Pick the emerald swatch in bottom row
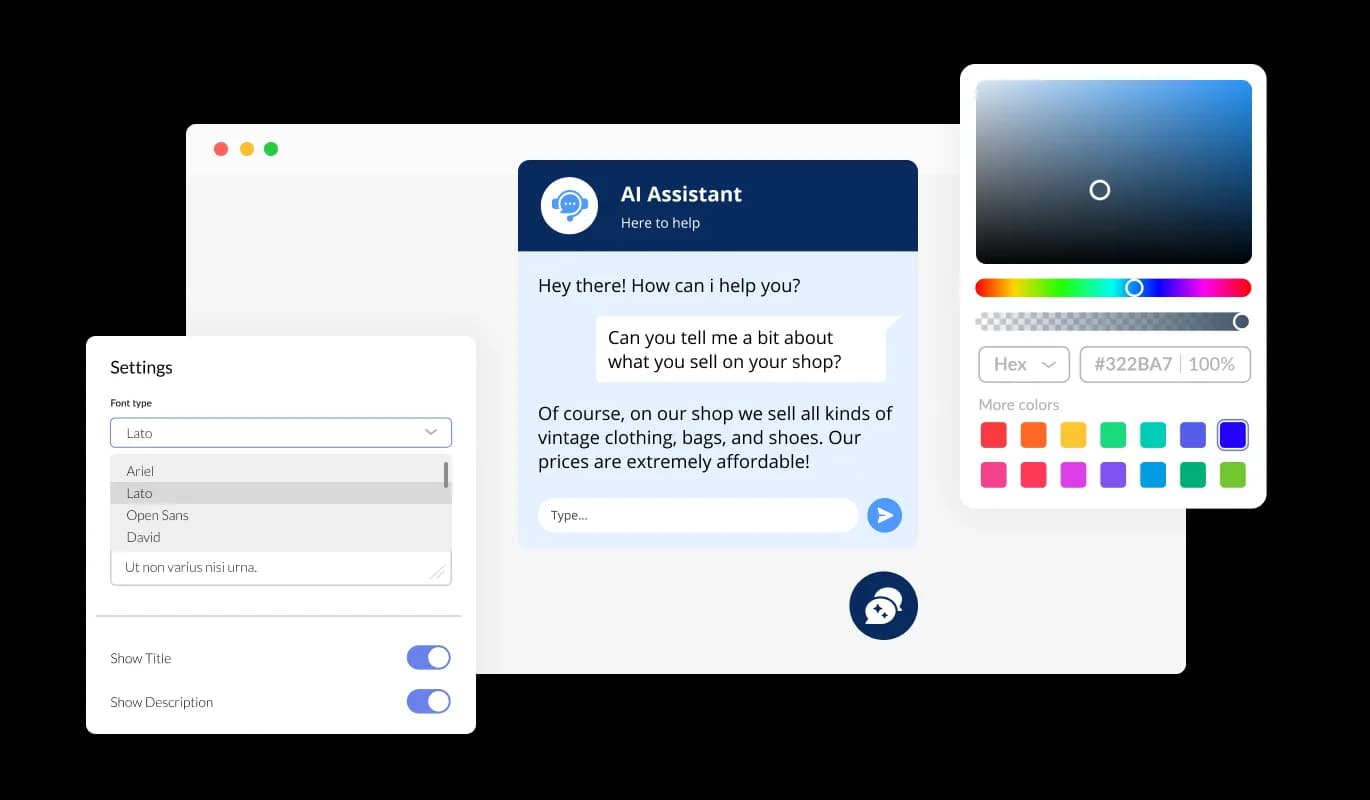 (1193, 475)
